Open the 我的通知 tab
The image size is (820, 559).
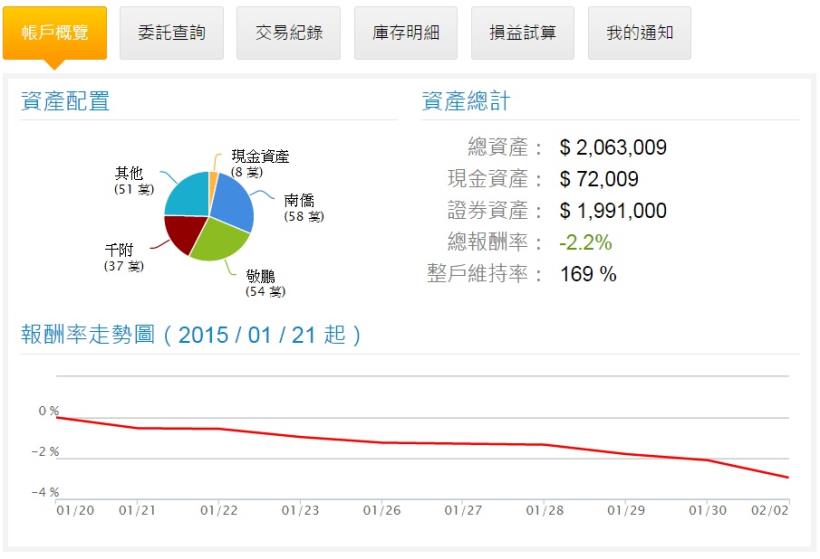[640, 33]
